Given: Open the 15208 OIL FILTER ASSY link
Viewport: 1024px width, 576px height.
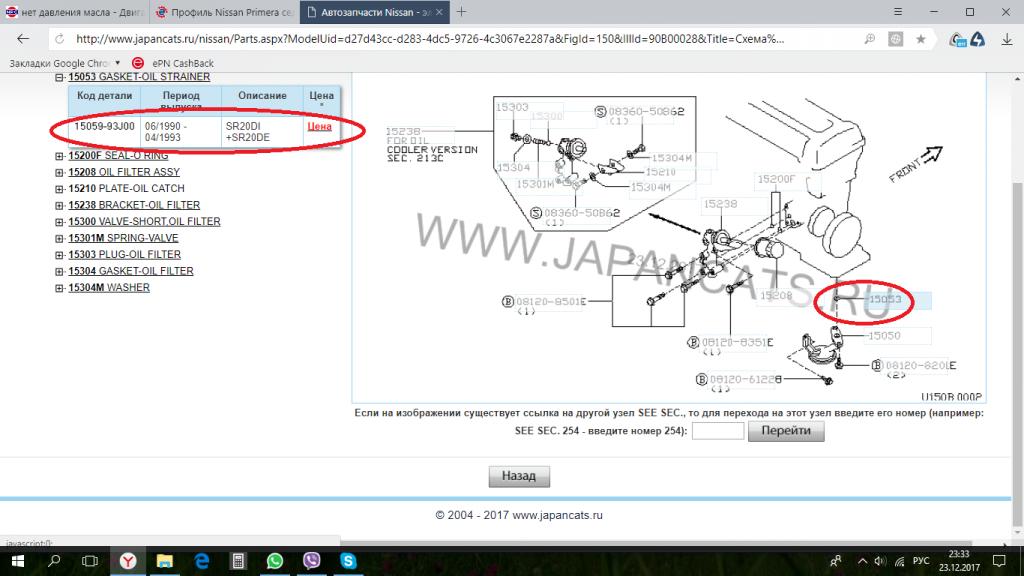Looking at the screenshot, I should [x=124, y=172].
